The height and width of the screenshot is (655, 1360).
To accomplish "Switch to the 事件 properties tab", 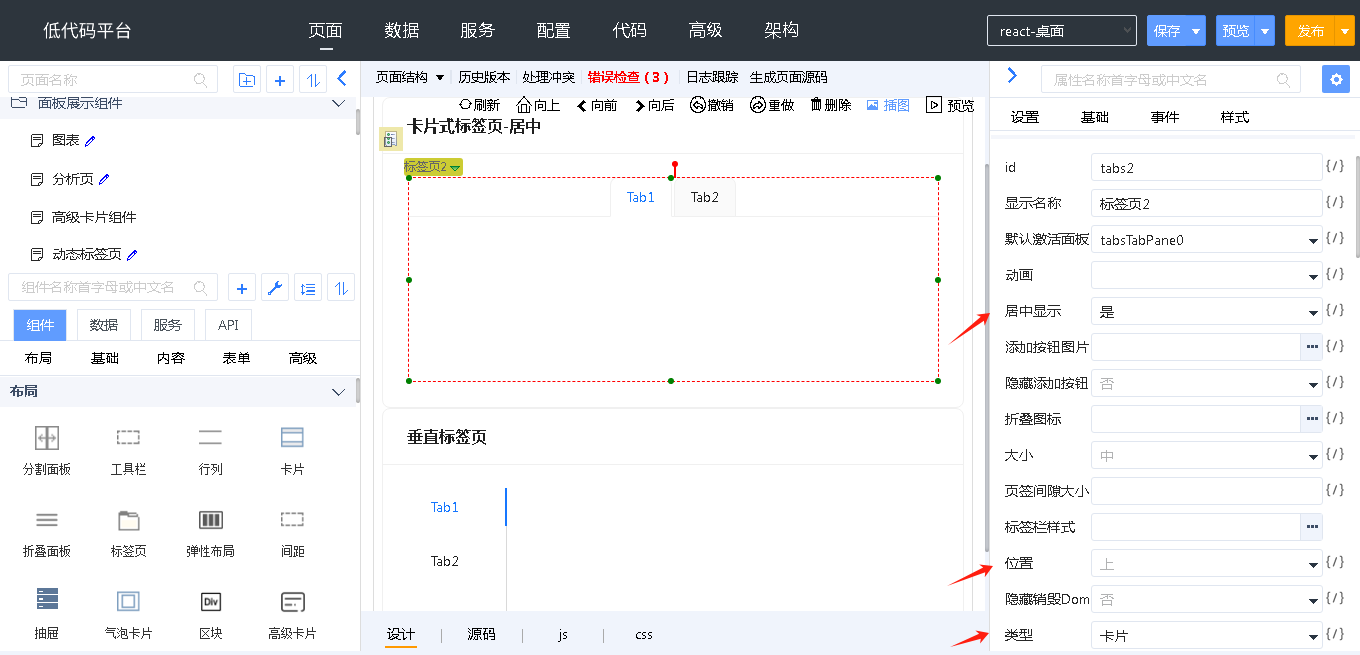I will [1165, 117].
